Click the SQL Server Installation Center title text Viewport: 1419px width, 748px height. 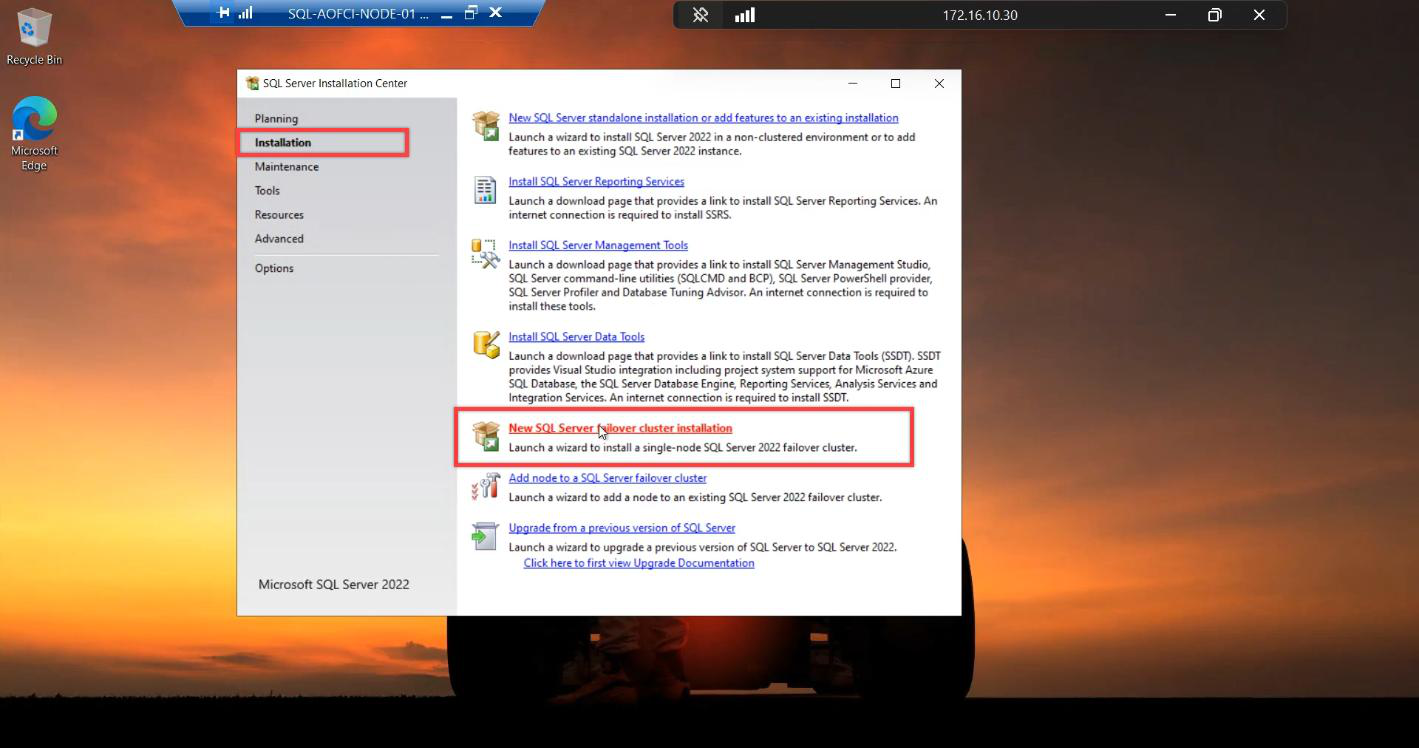(x=335, y=83)
